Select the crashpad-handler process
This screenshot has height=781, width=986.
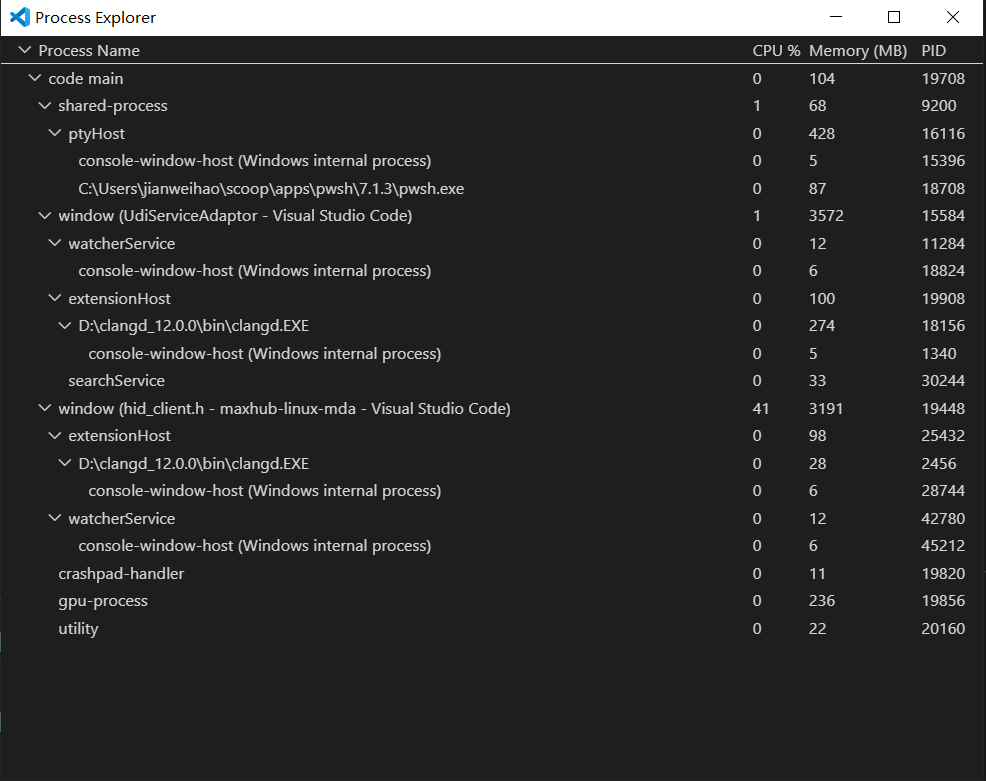pyautogui.click(x=121, y=573)
